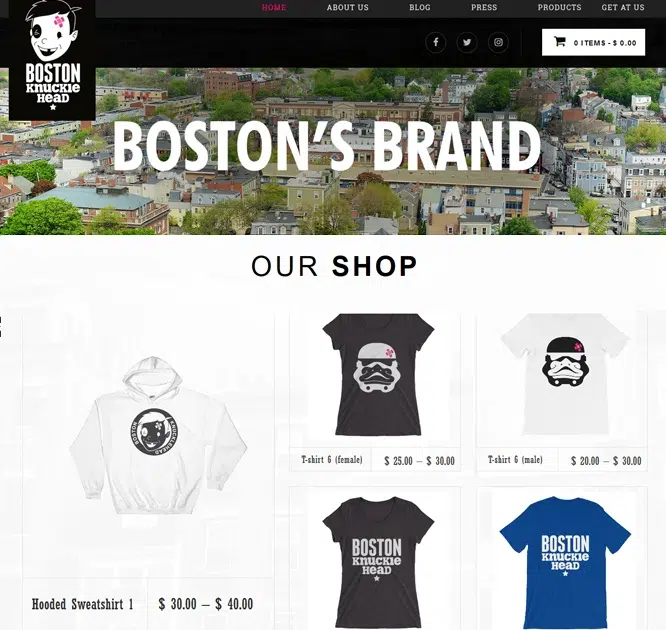Go to the Home menu item
This screenshot has height=630, width=666.
[x=274, y=8]
